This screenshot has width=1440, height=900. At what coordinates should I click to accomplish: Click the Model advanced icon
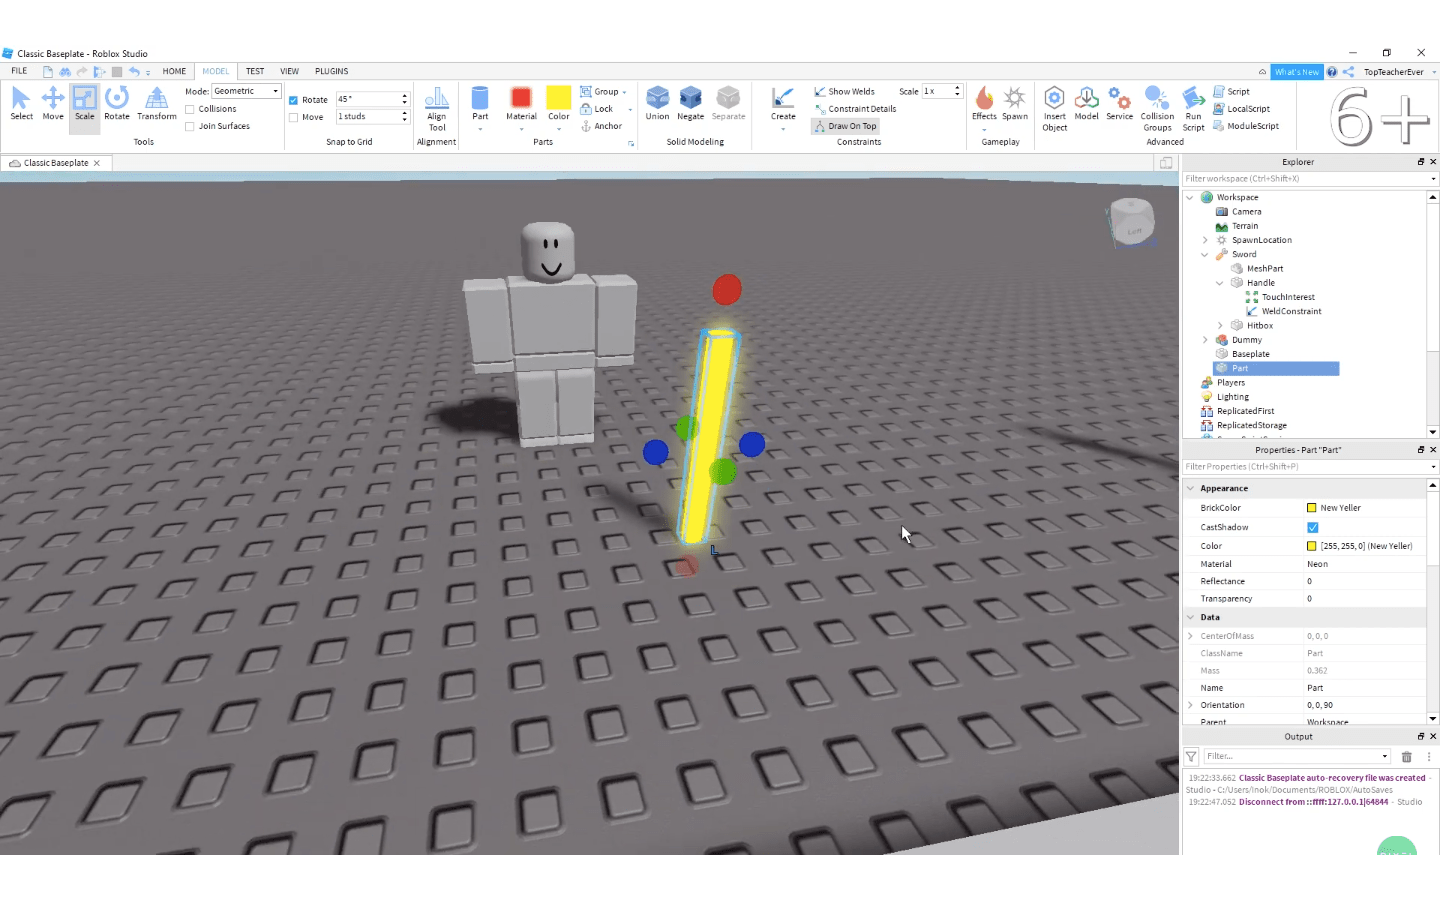(x=1087, y=103)
